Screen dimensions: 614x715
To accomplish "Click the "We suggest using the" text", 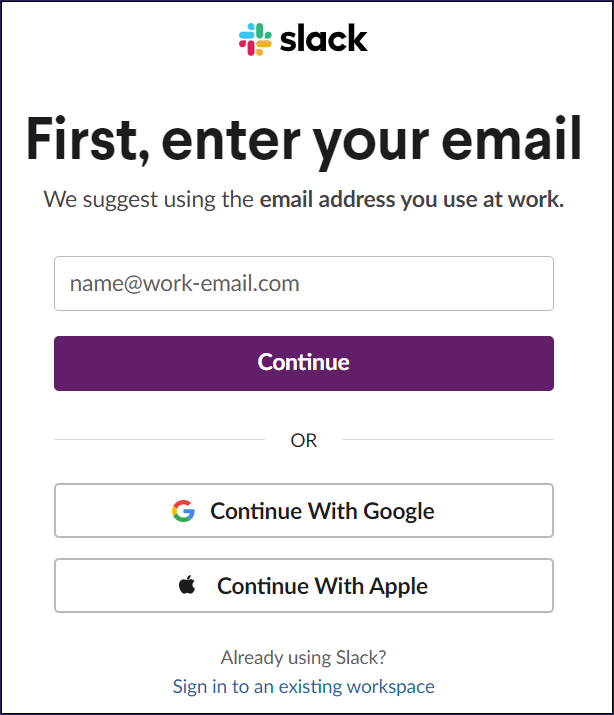I will click(148, 199).
